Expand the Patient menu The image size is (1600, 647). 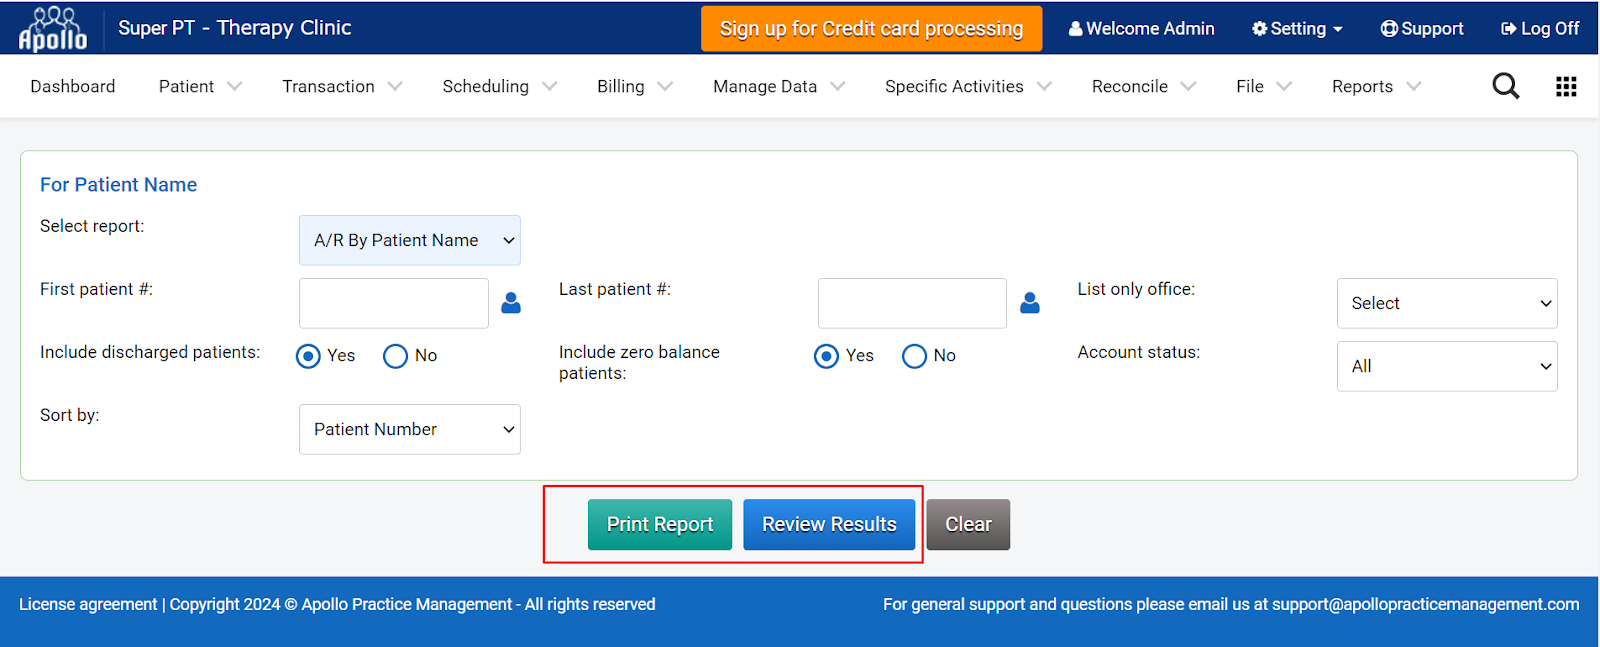coord(200,86)
